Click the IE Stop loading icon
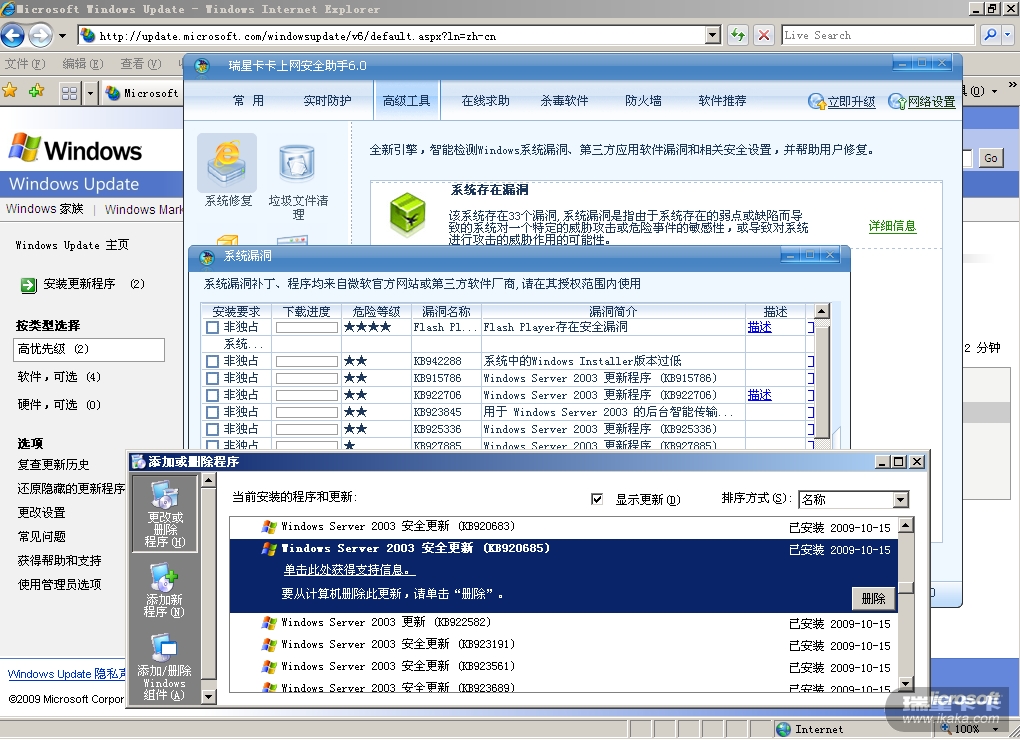This screenshot has width=1020, height=740. tap(764, 35)
